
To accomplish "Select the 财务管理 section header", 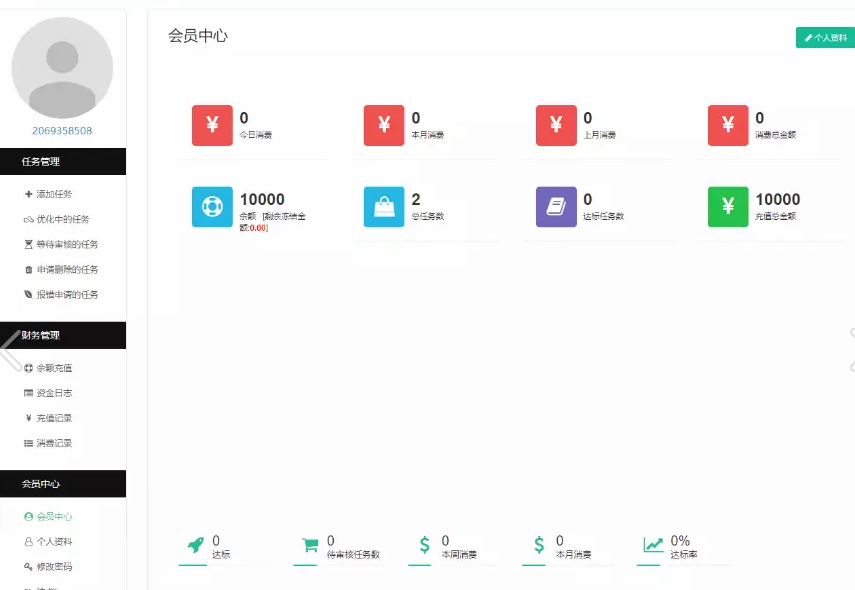I will (x=63, y=335).
